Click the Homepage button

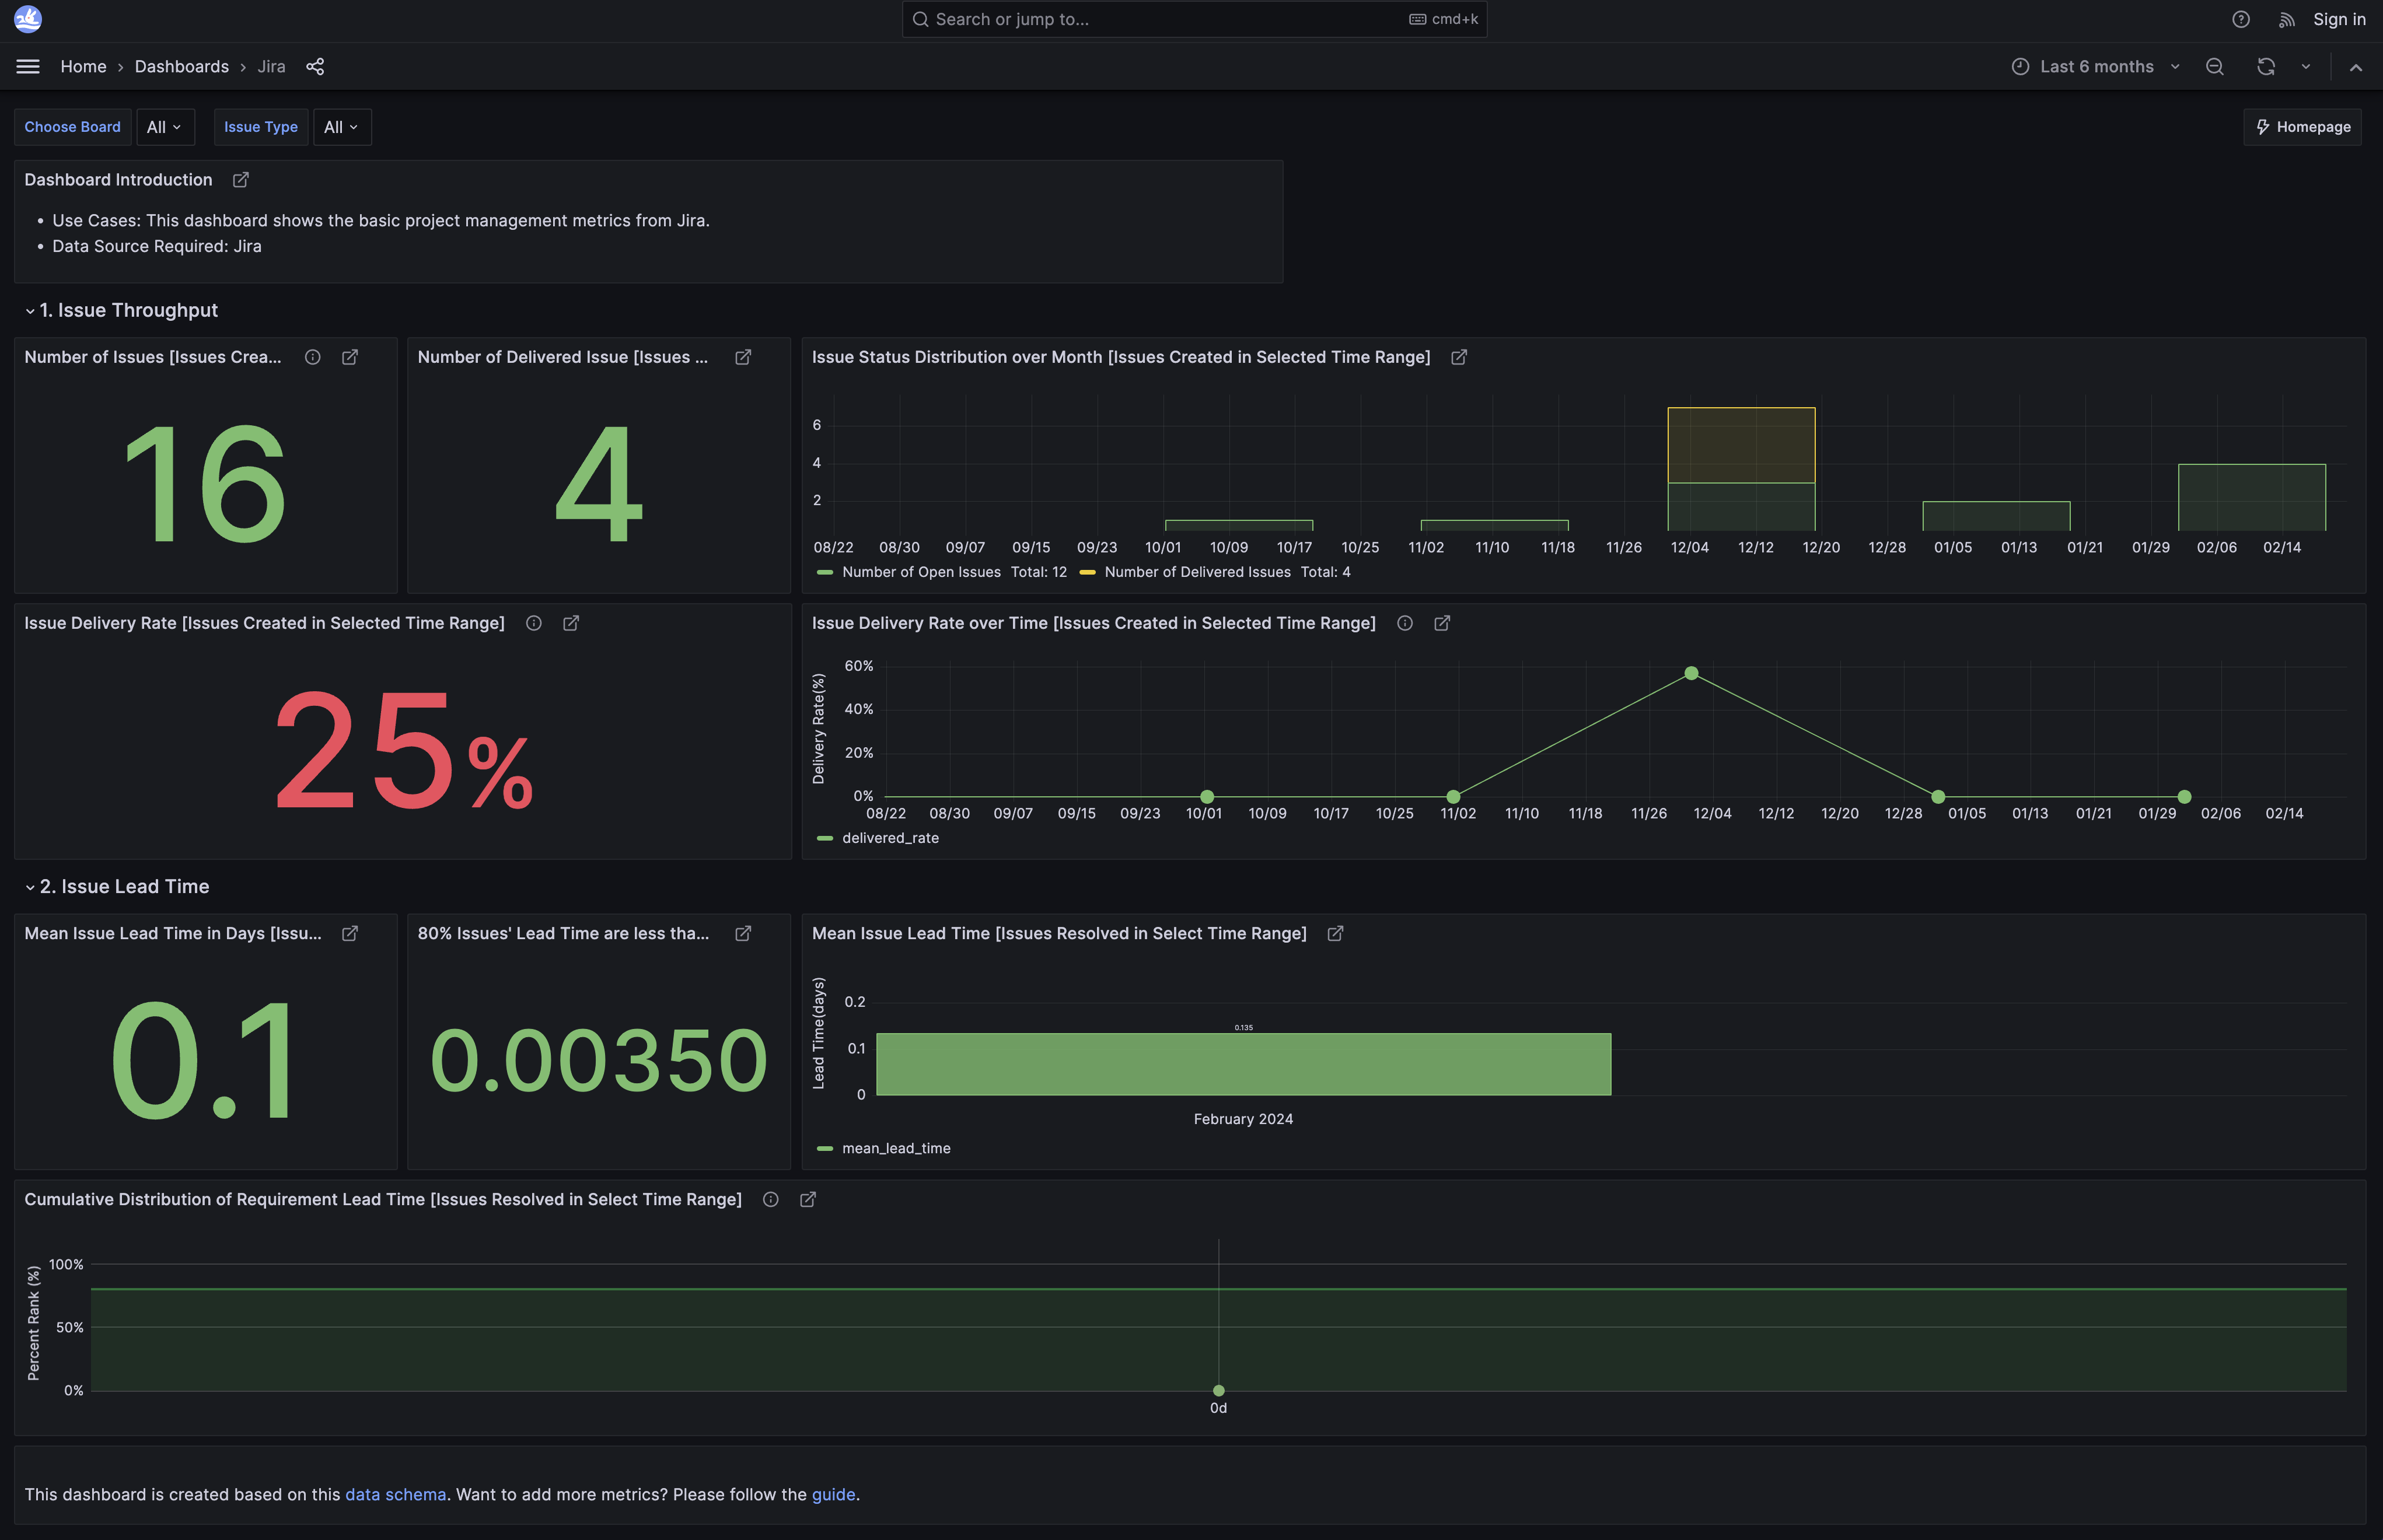click(x=2302, y=127)
